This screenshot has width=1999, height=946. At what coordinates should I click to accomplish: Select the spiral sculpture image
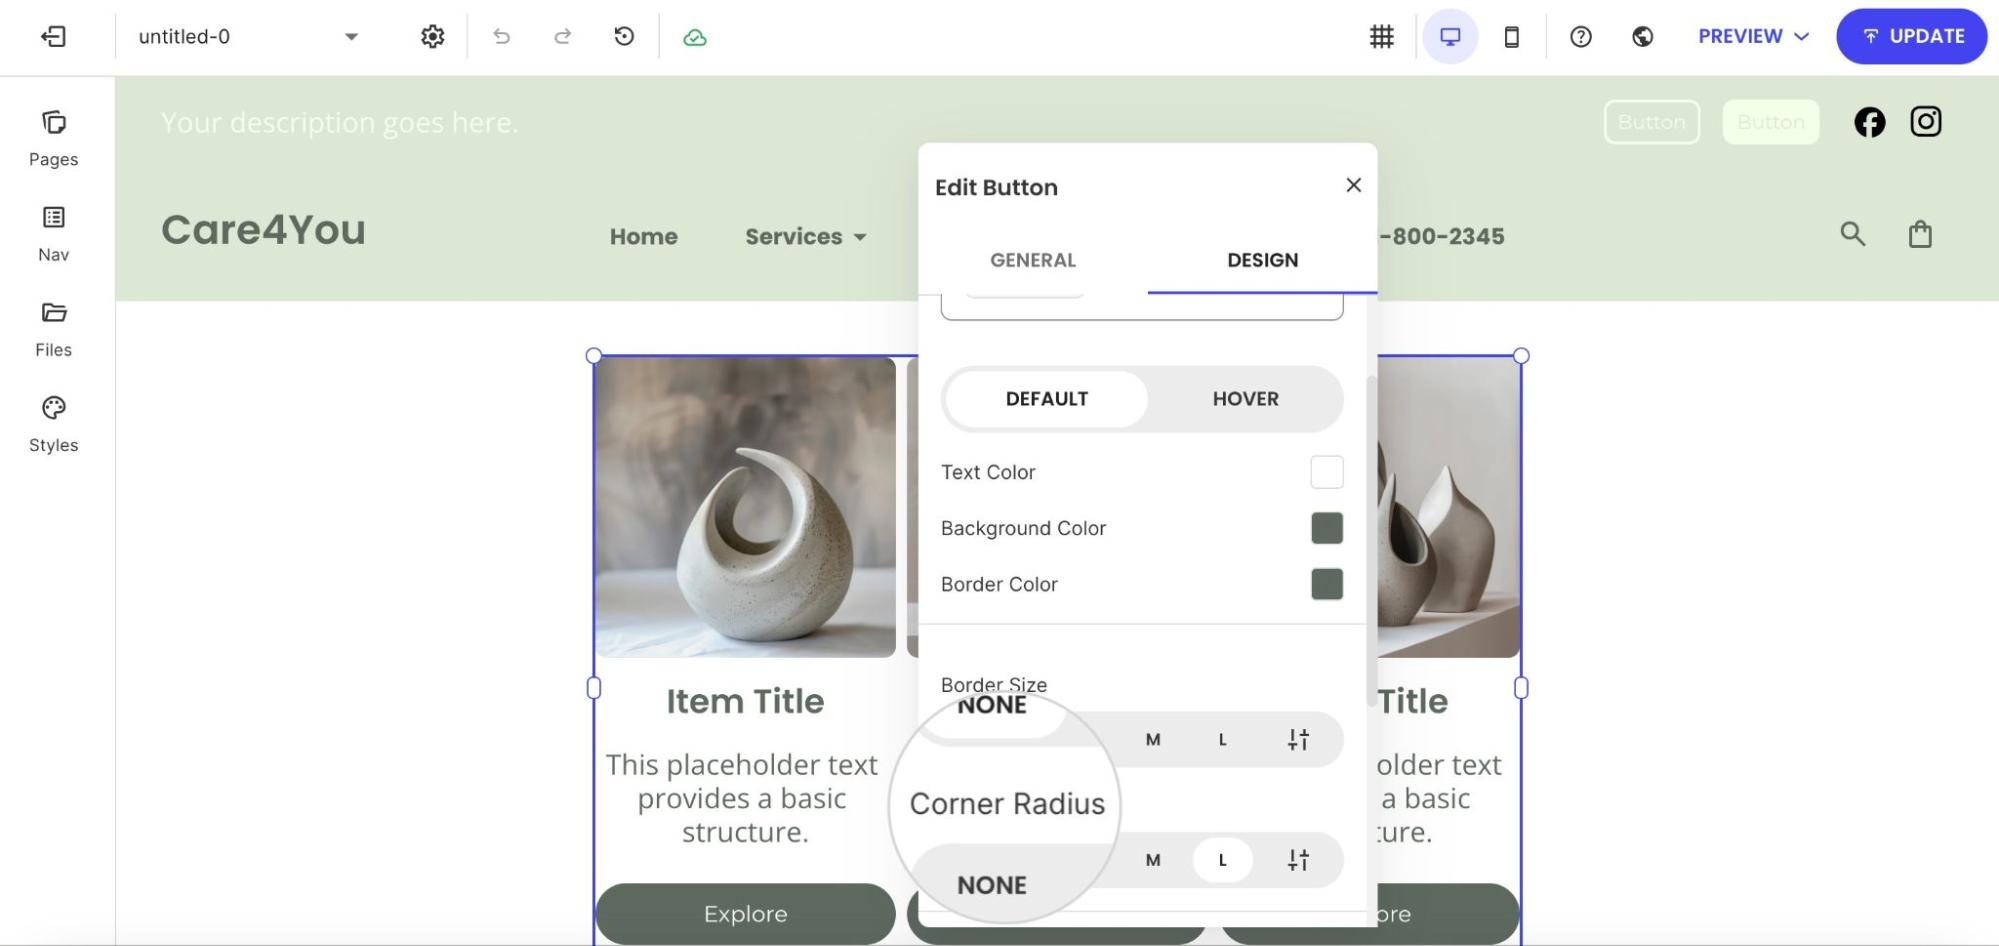745,507
